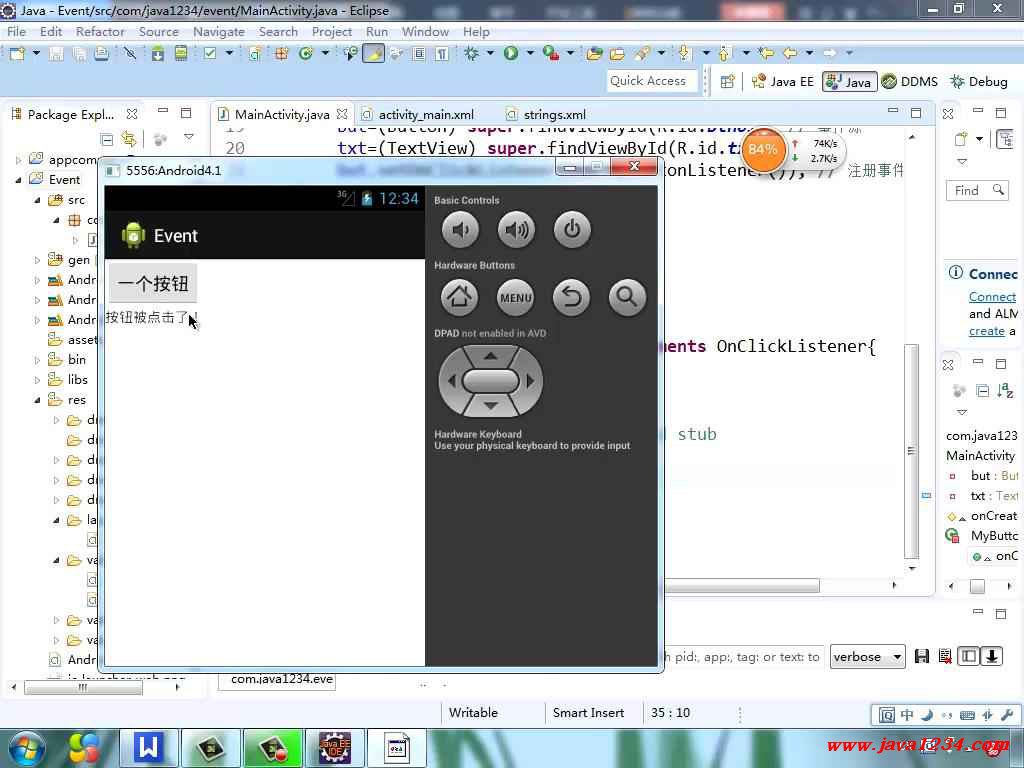Click the green Run toolbar icon
1024x768 pixels.
(x=511, y=54)
